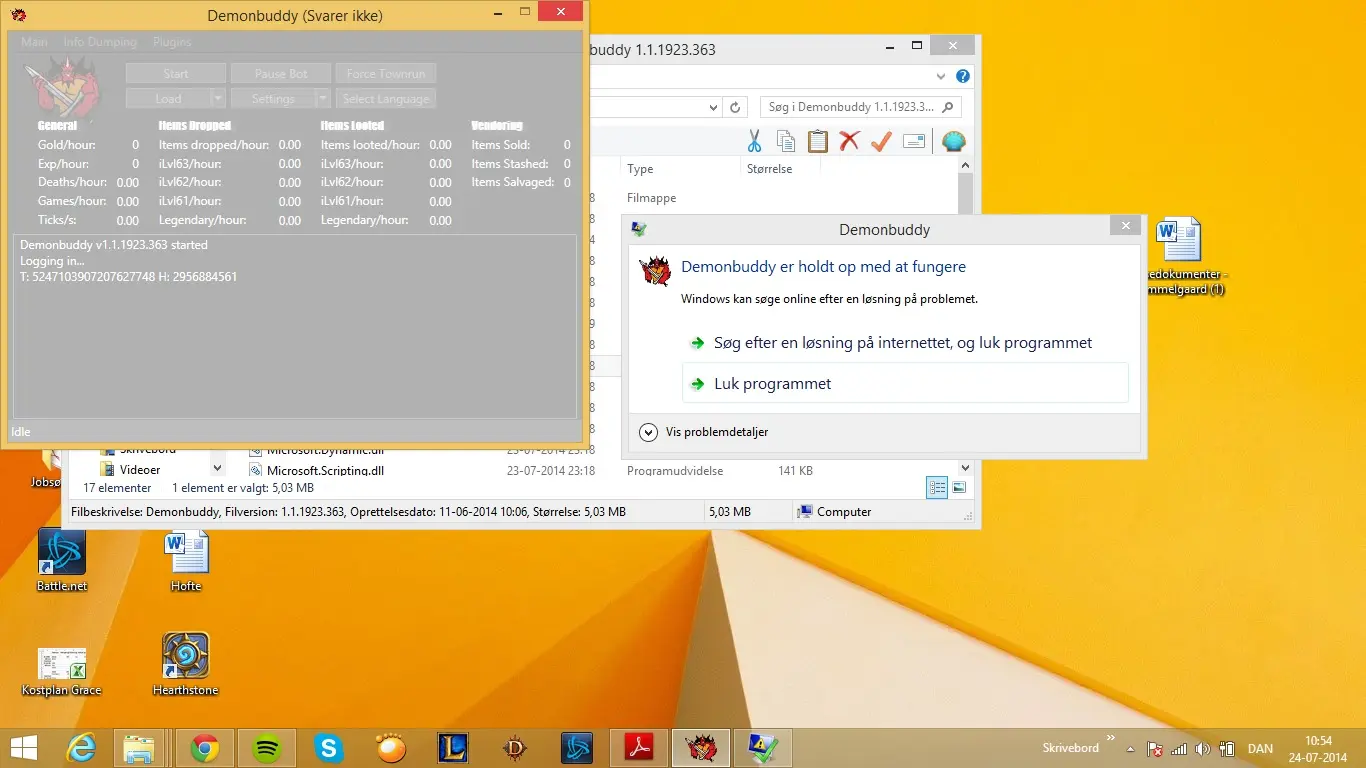Viewport: 1366px width, 768px height.
Task: Open Skype from the taskbar
Action: 329,747
